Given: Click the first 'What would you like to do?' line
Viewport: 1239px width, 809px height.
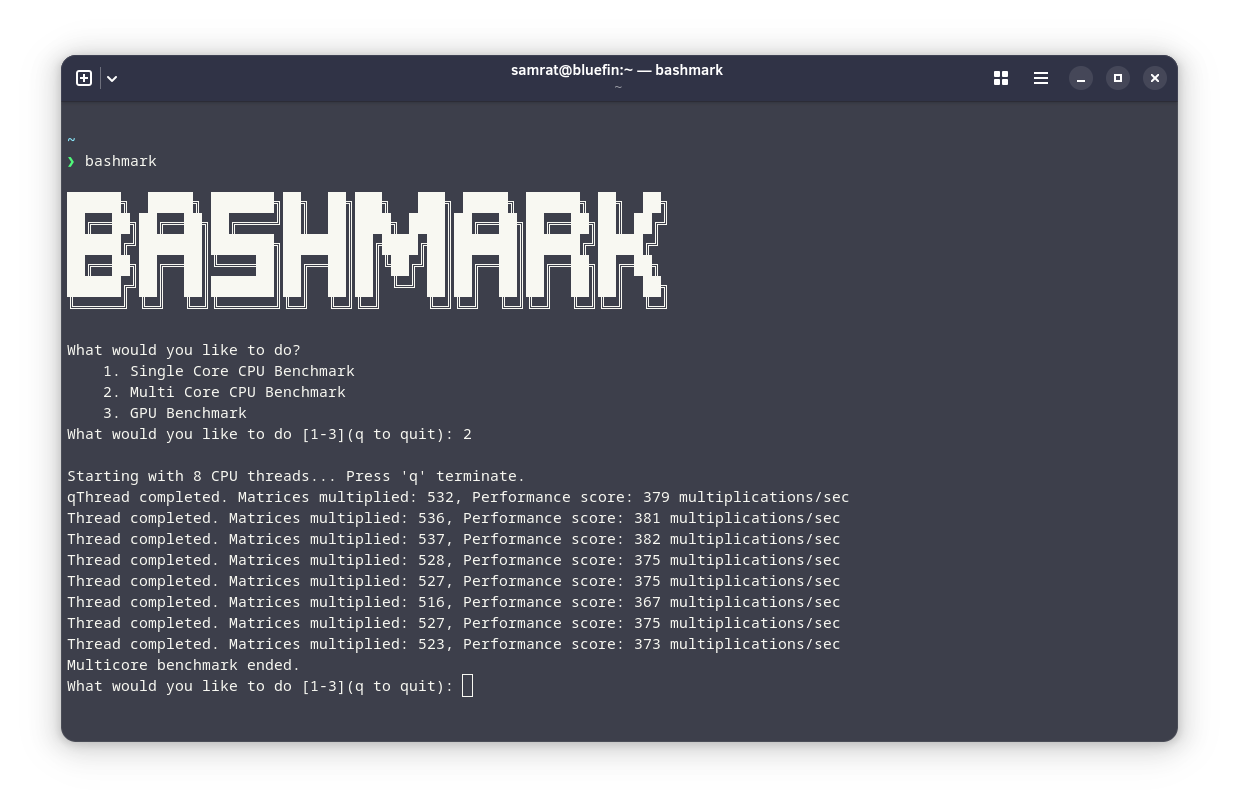Looking at the screenshot, I should 184,350.
